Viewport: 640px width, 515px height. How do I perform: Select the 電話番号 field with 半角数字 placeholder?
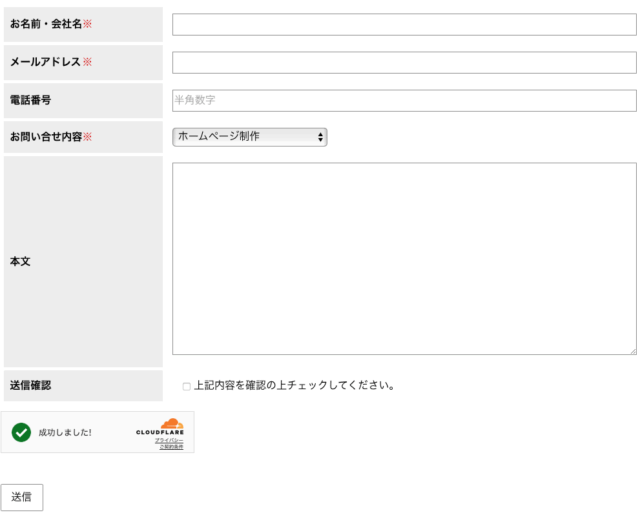[404, 100]
